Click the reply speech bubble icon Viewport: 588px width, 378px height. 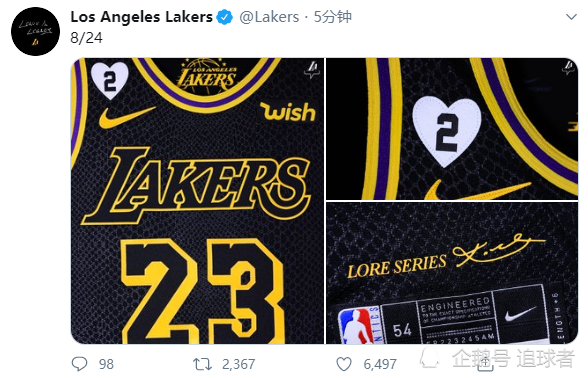80,364
